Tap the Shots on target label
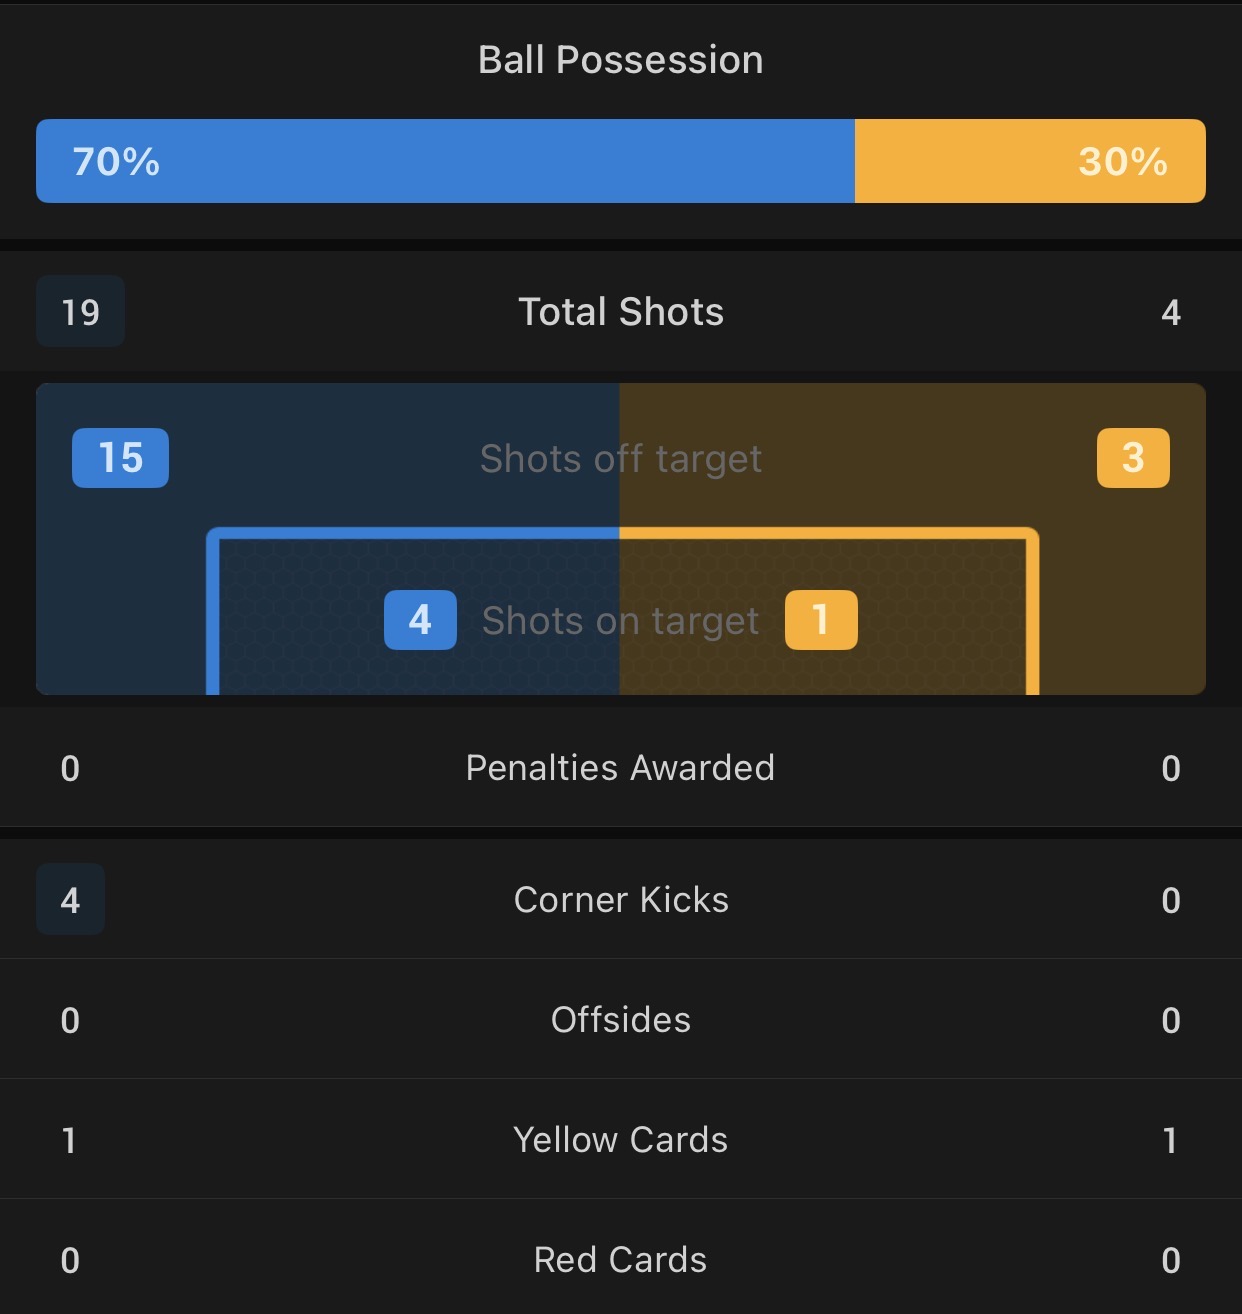The image size is (1242, 1314). click(x=621, y=621)
